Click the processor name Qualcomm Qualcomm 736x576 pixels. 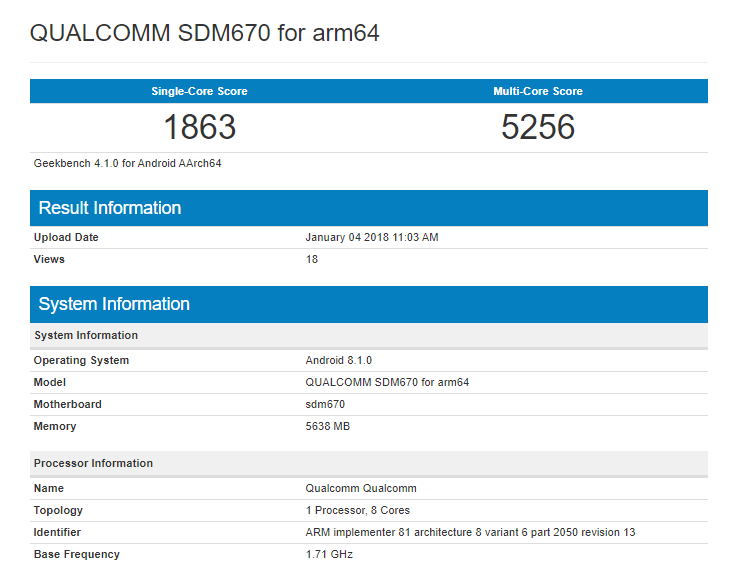[x=360, y=488]
